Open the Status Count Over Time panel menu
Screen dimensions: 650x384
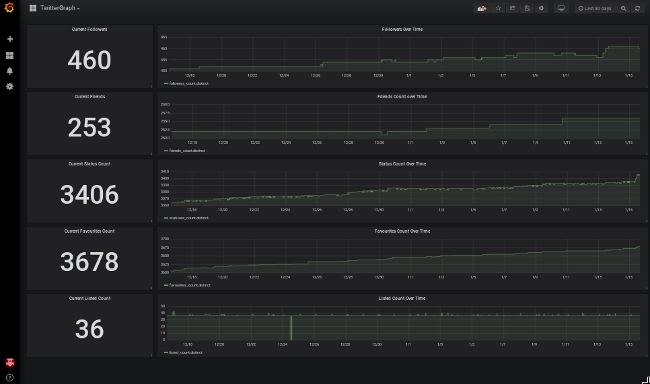[402, 164]
